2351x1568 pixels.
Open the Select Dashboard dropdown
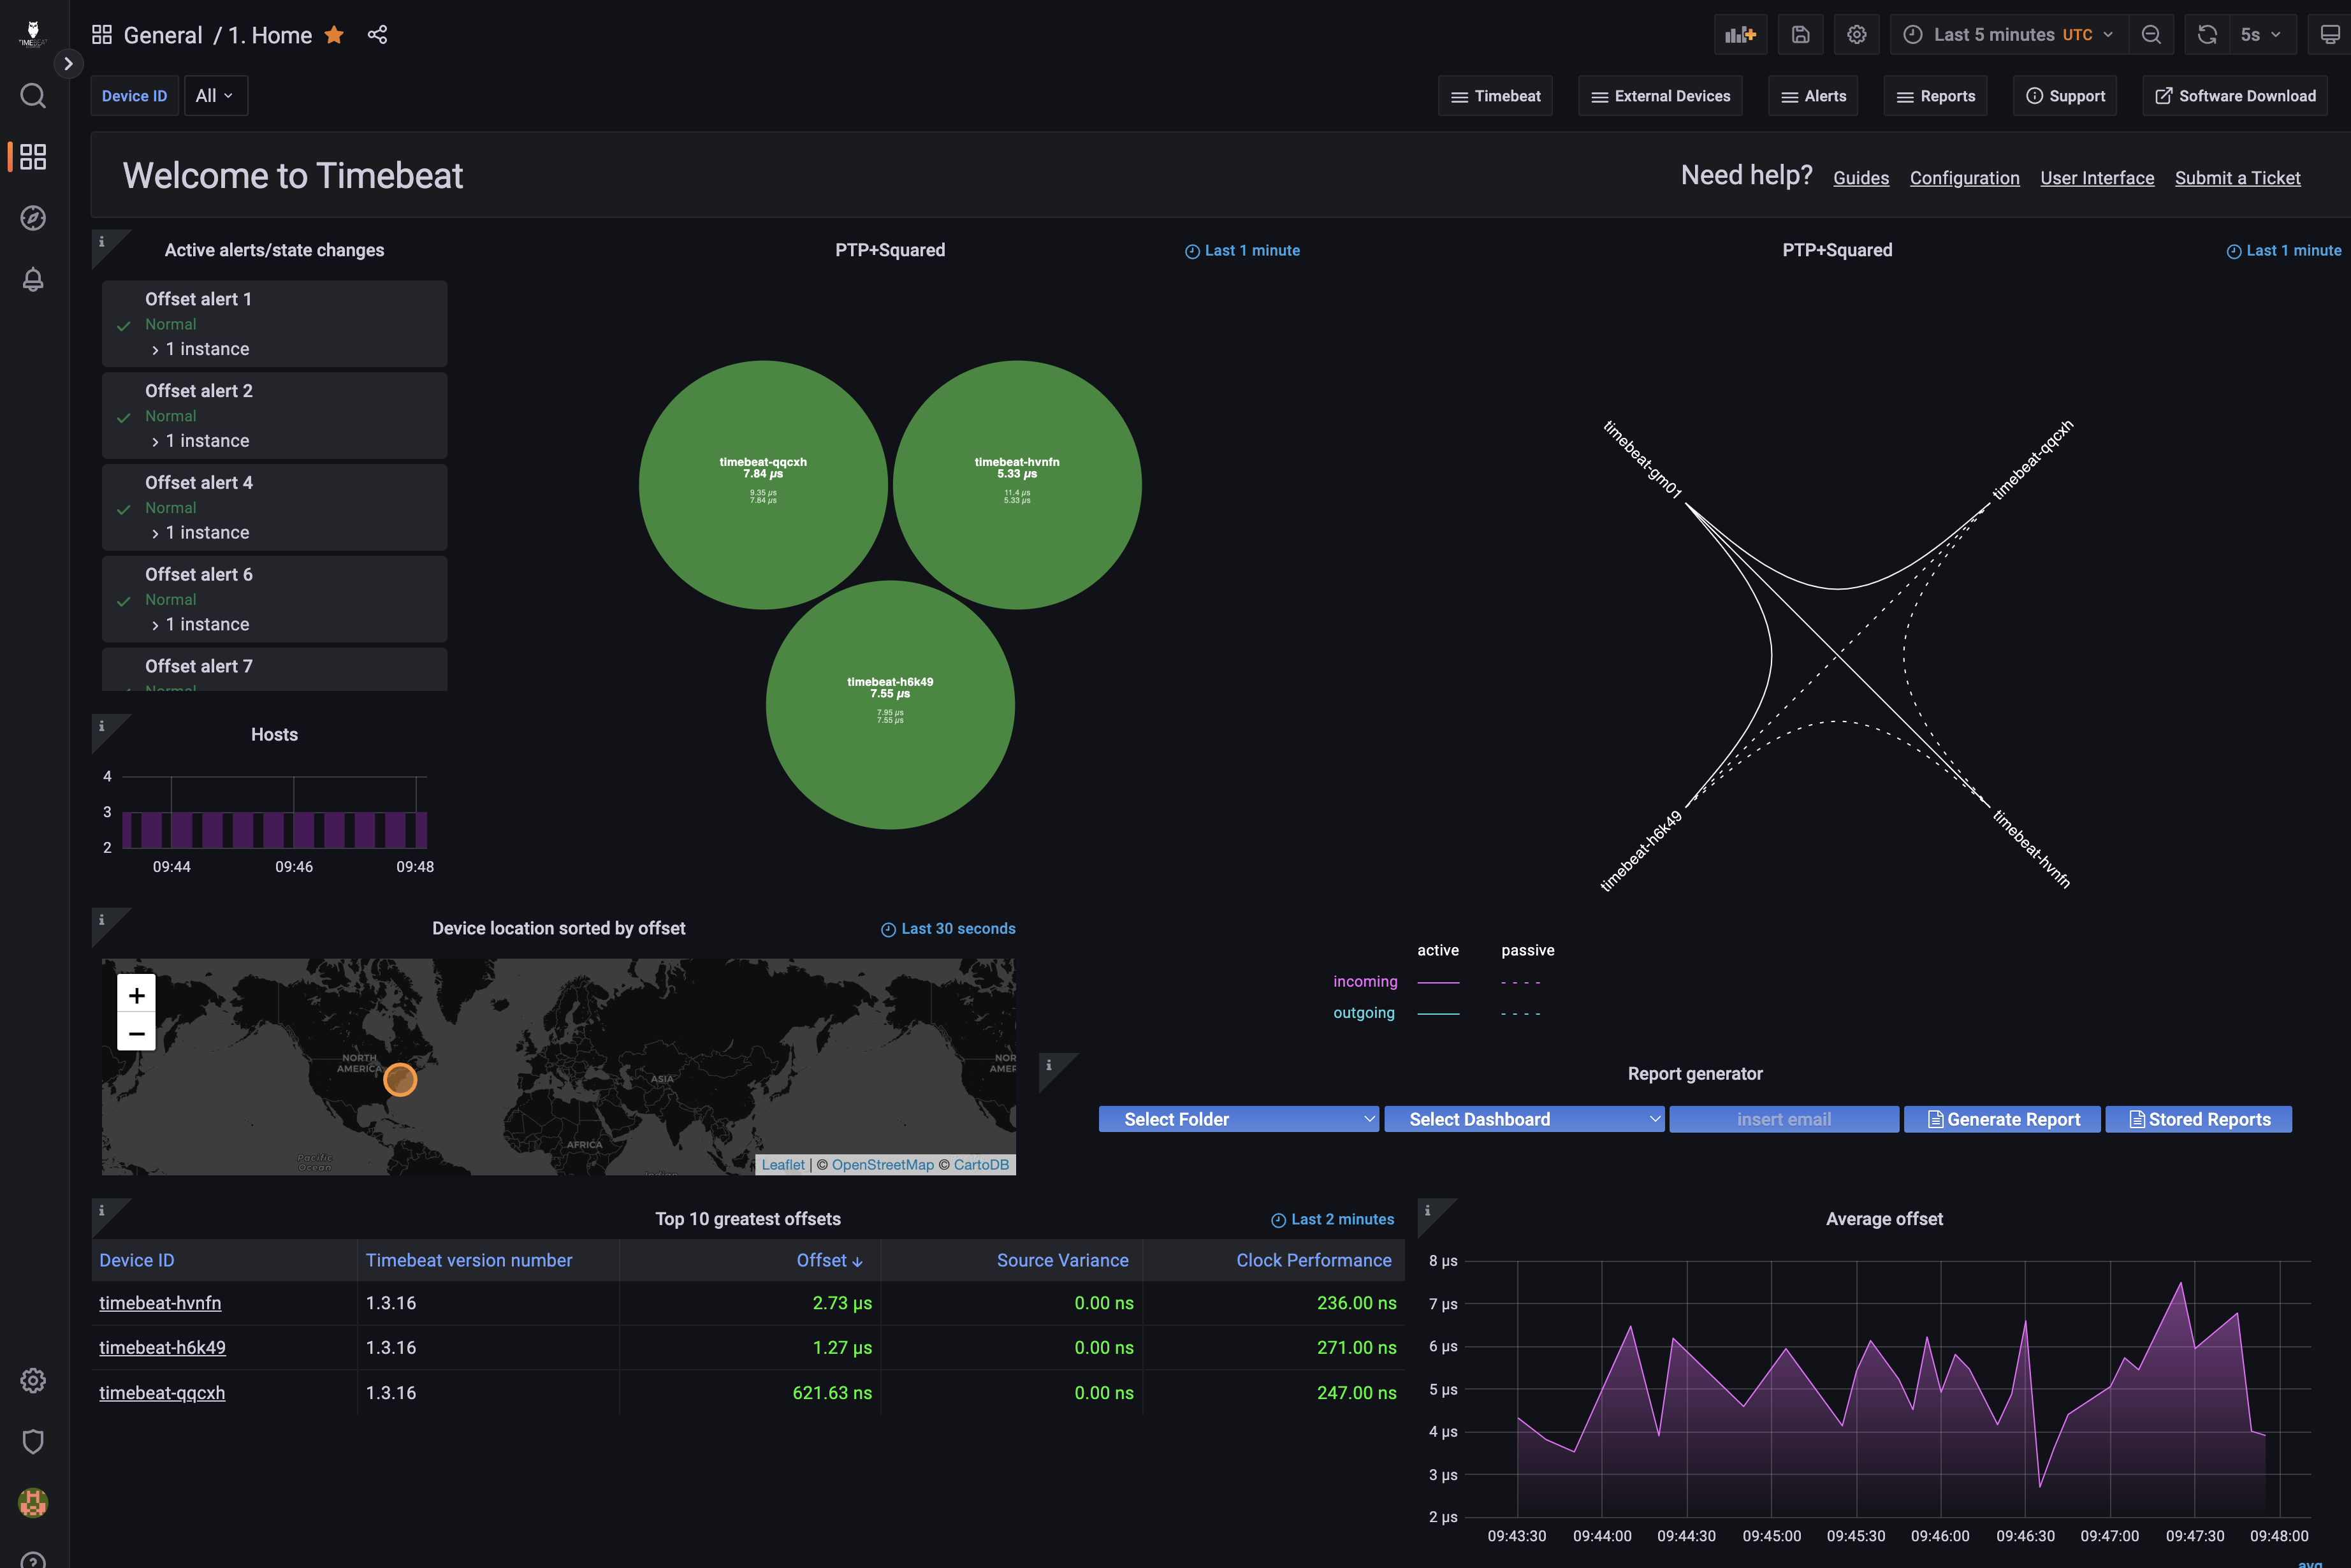coord(1524,1119)
